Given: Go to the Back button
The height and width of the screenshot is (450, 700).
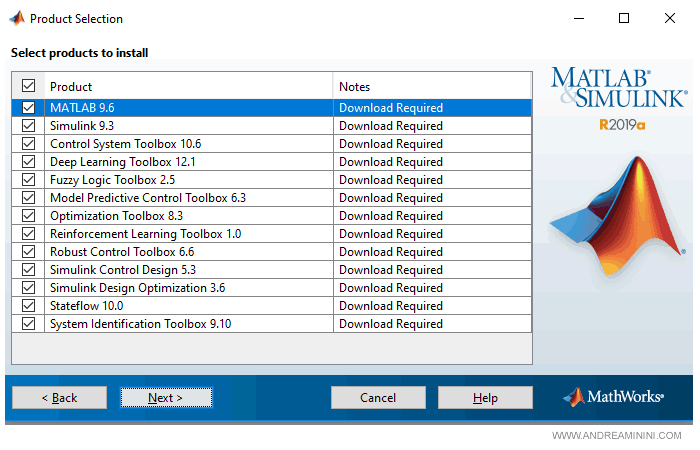Looking at the screenshot, I should [59, 397].
